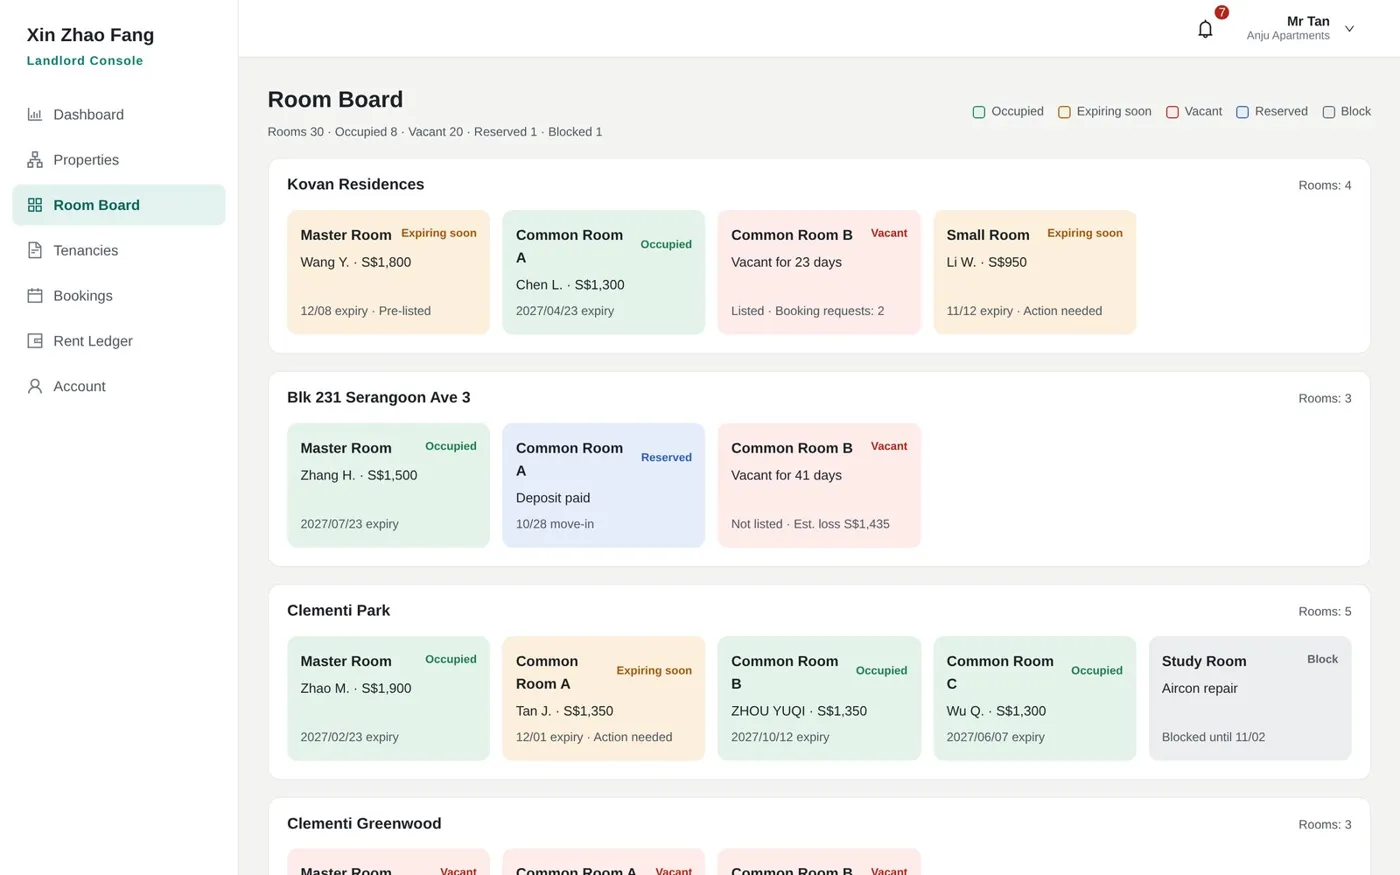Expand the Mr Tan account dropdown chevron
Screen dimensions: 1400x875
tap(1349, 29)
